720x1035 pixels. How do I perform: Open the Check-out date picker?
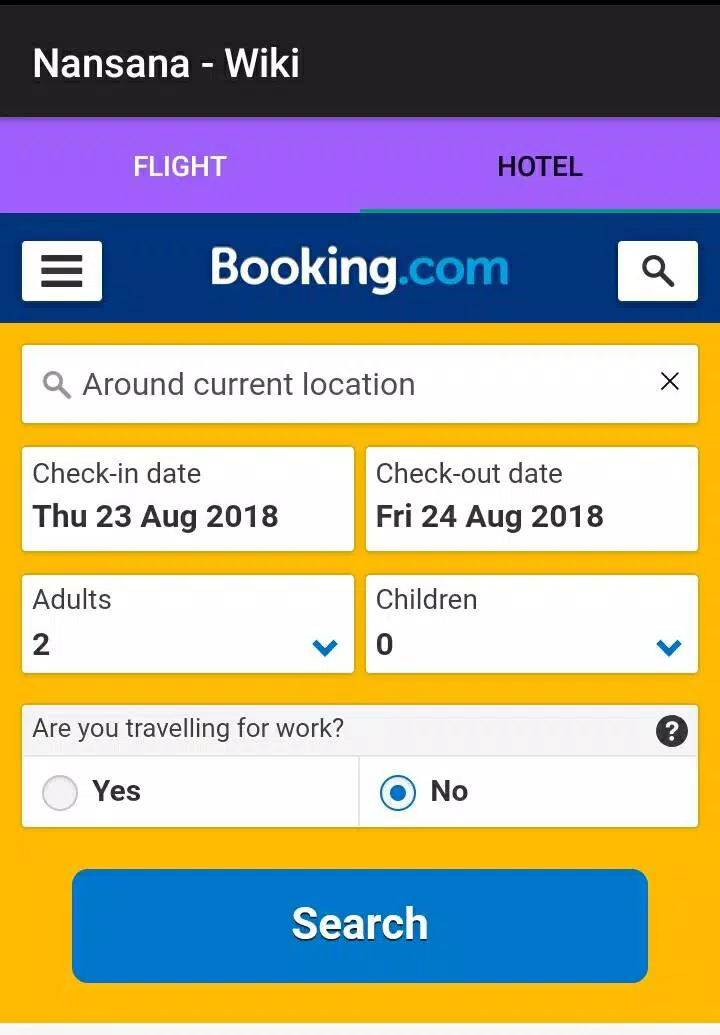pyautogui.click(x=531, y=498)
